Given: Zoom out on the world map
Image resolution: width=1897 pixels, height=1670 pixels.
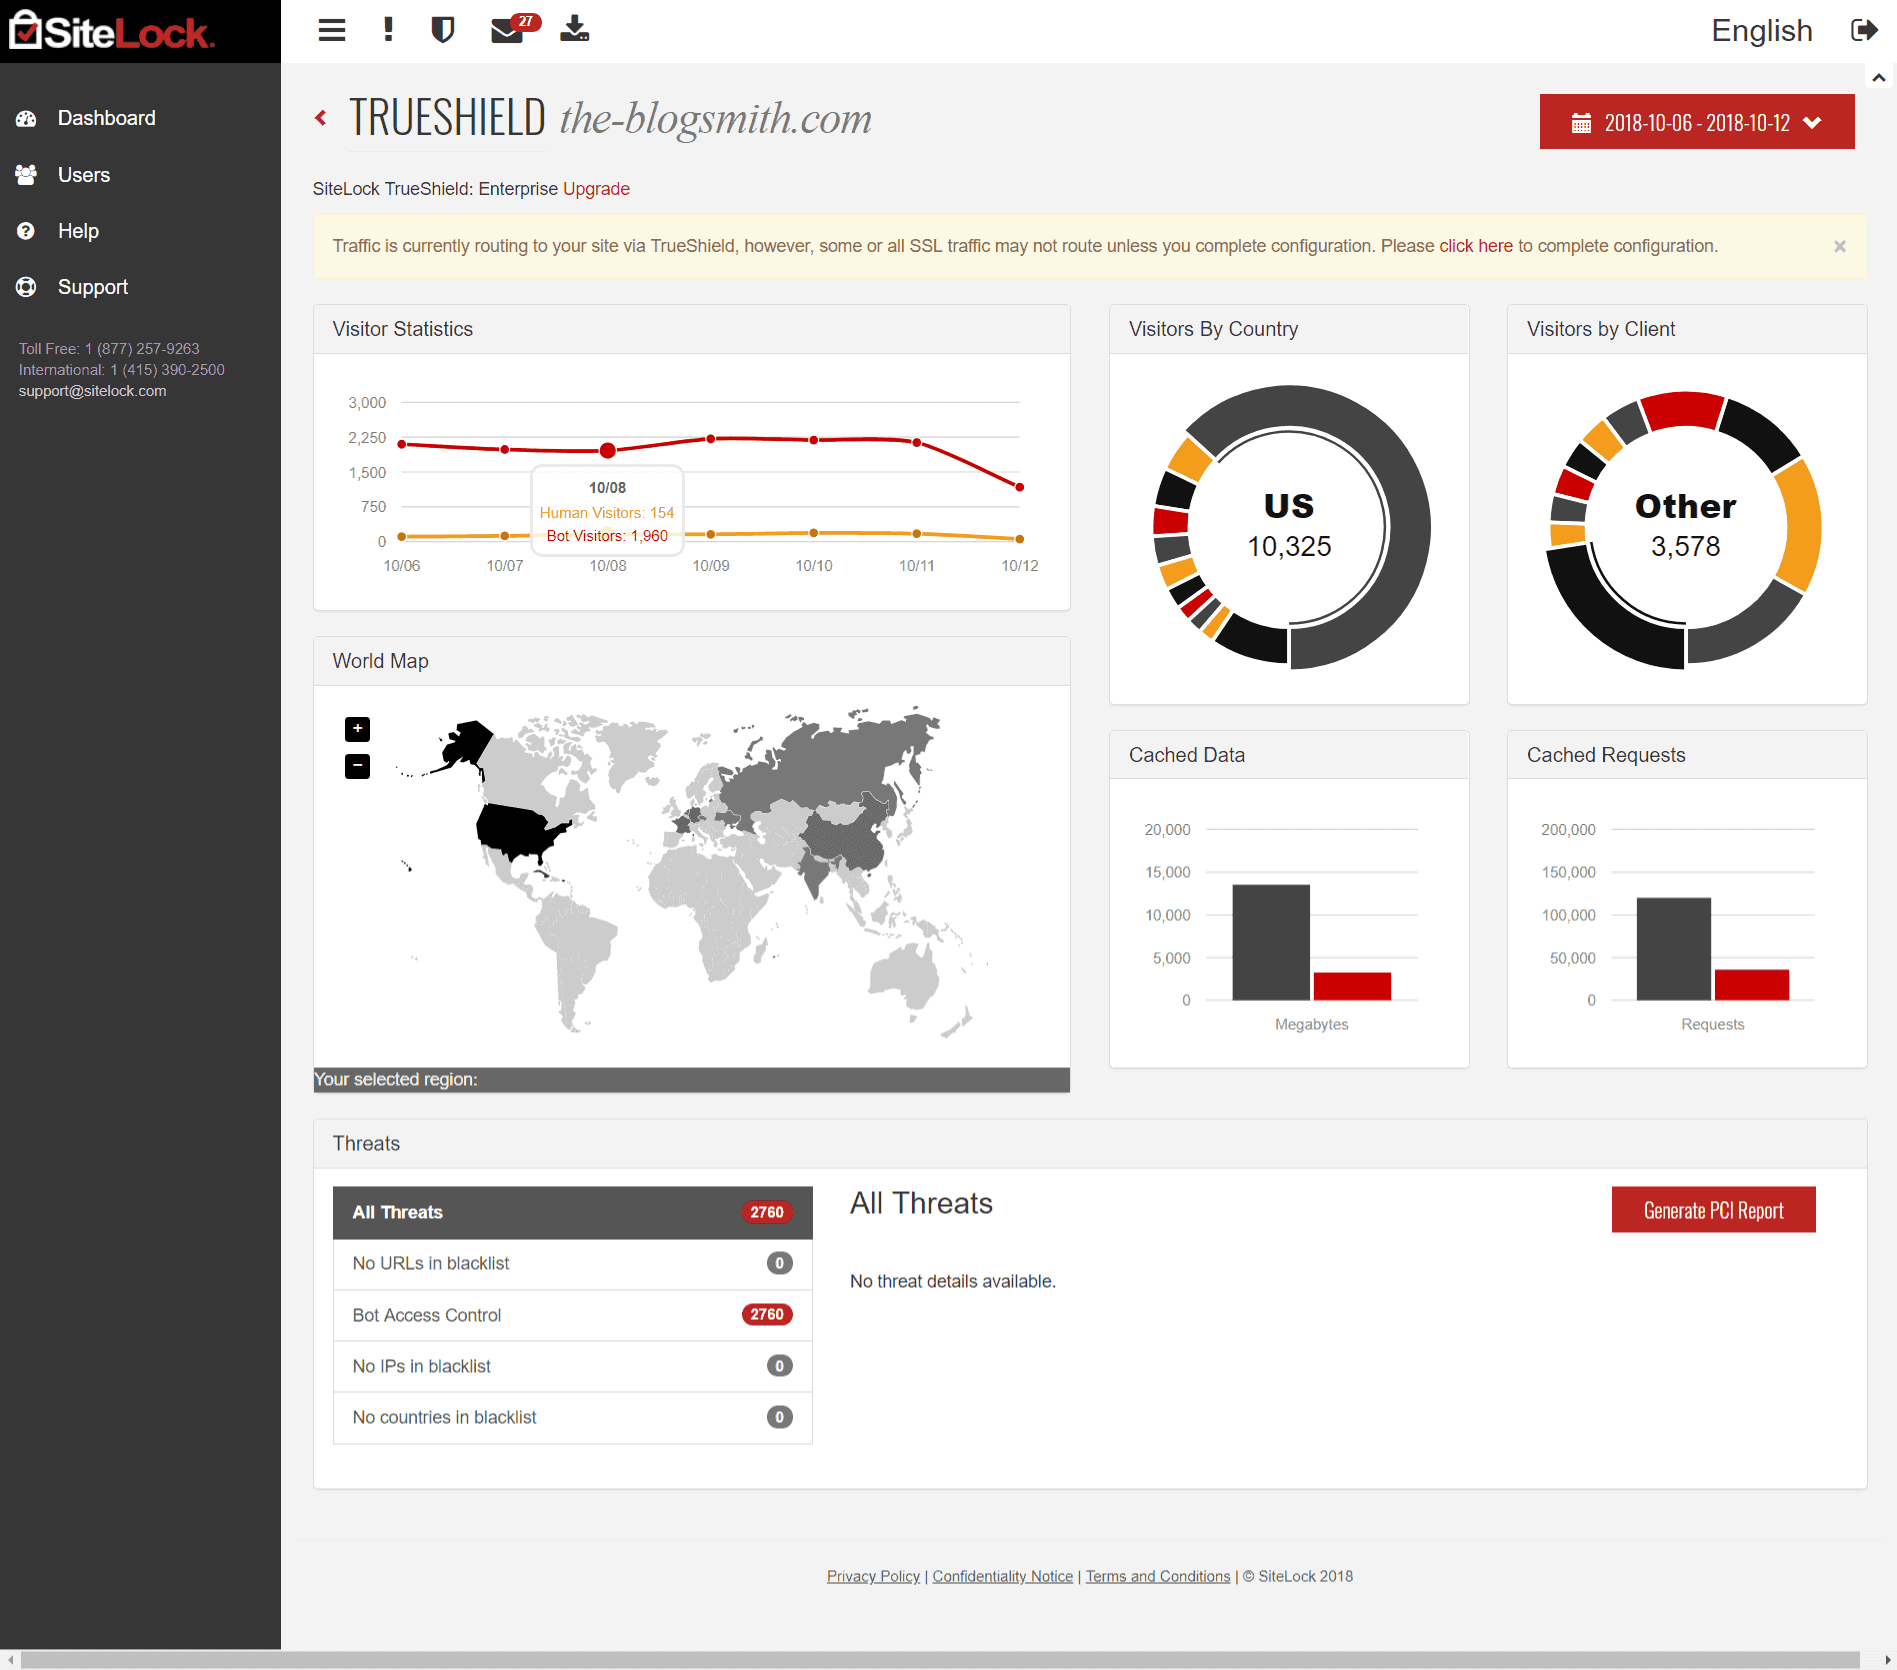Looking at the screenshot, I should tap(357, 766).
